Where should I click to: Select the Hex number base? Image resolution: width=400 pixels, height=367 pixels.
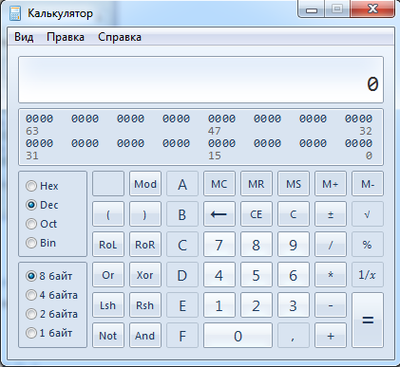pyautogui.click(x=42, y=186)
